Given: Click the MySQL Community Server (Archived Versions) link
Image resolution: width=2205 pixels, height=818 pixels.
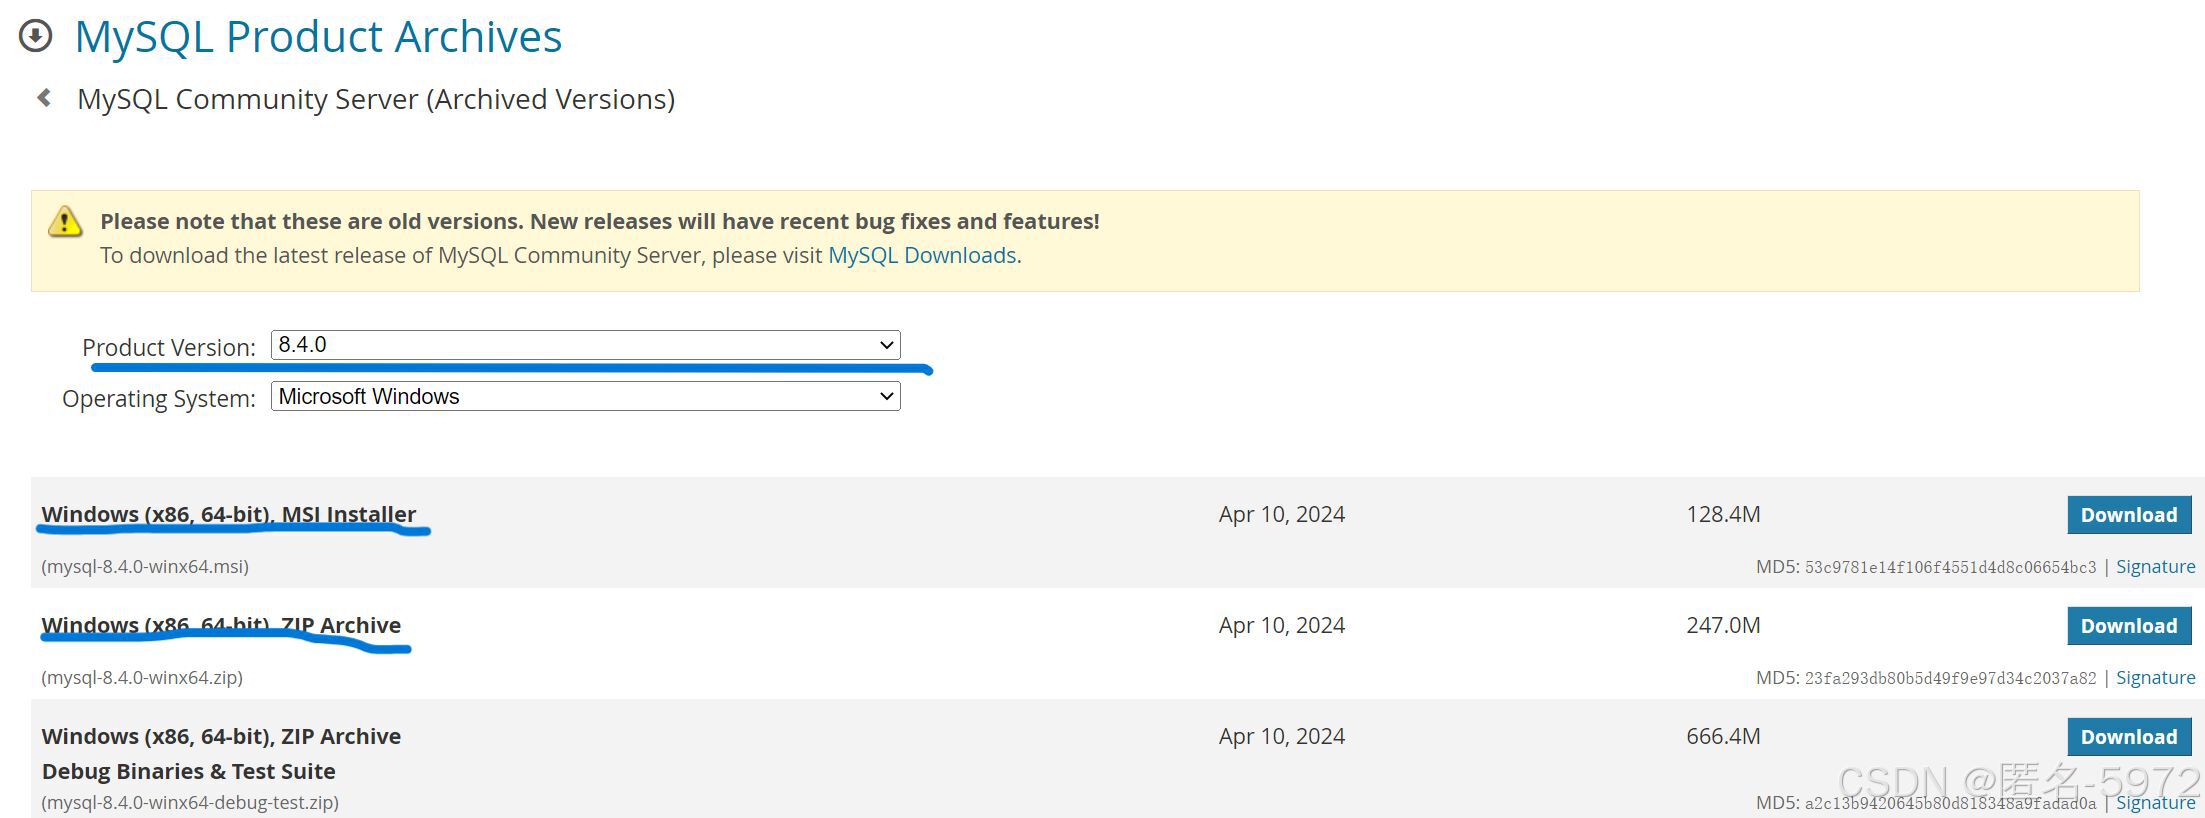Looking at the screenshot, I should [x=376, y=98].
